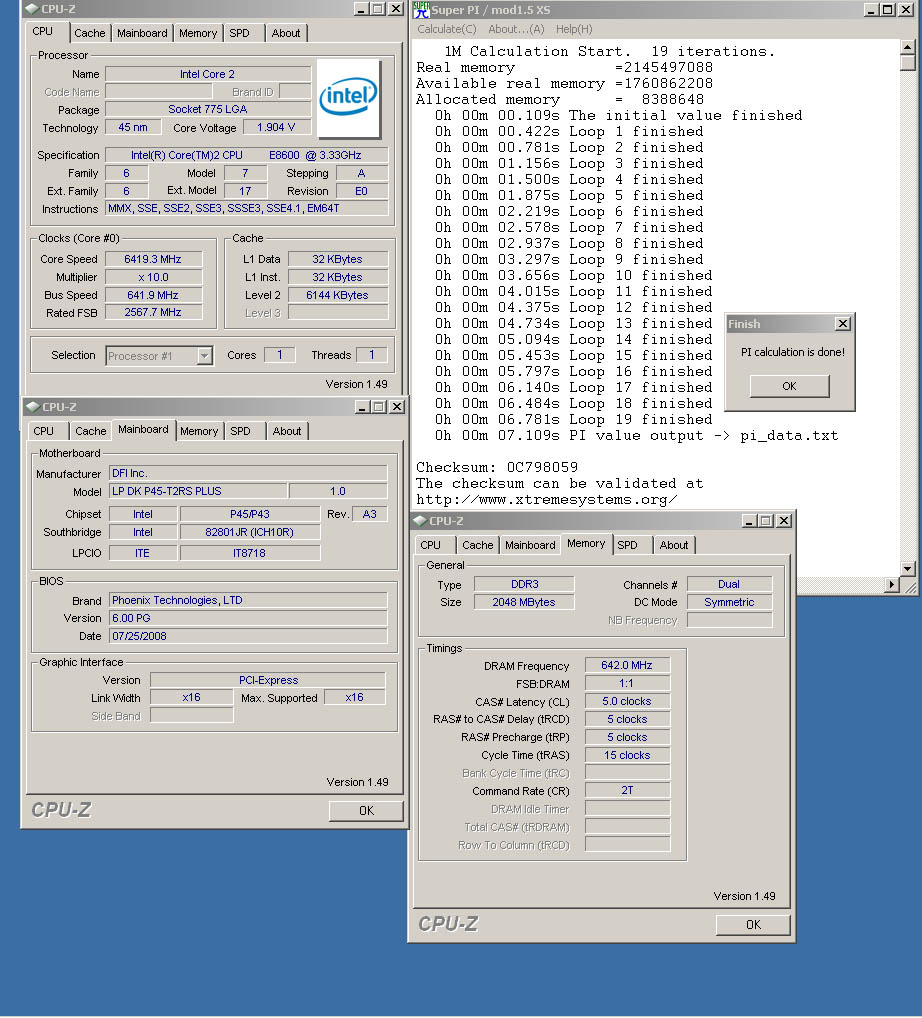
Task: Select Memory tab in the Mainboard CPU-Z window
Action: [199, 431]
